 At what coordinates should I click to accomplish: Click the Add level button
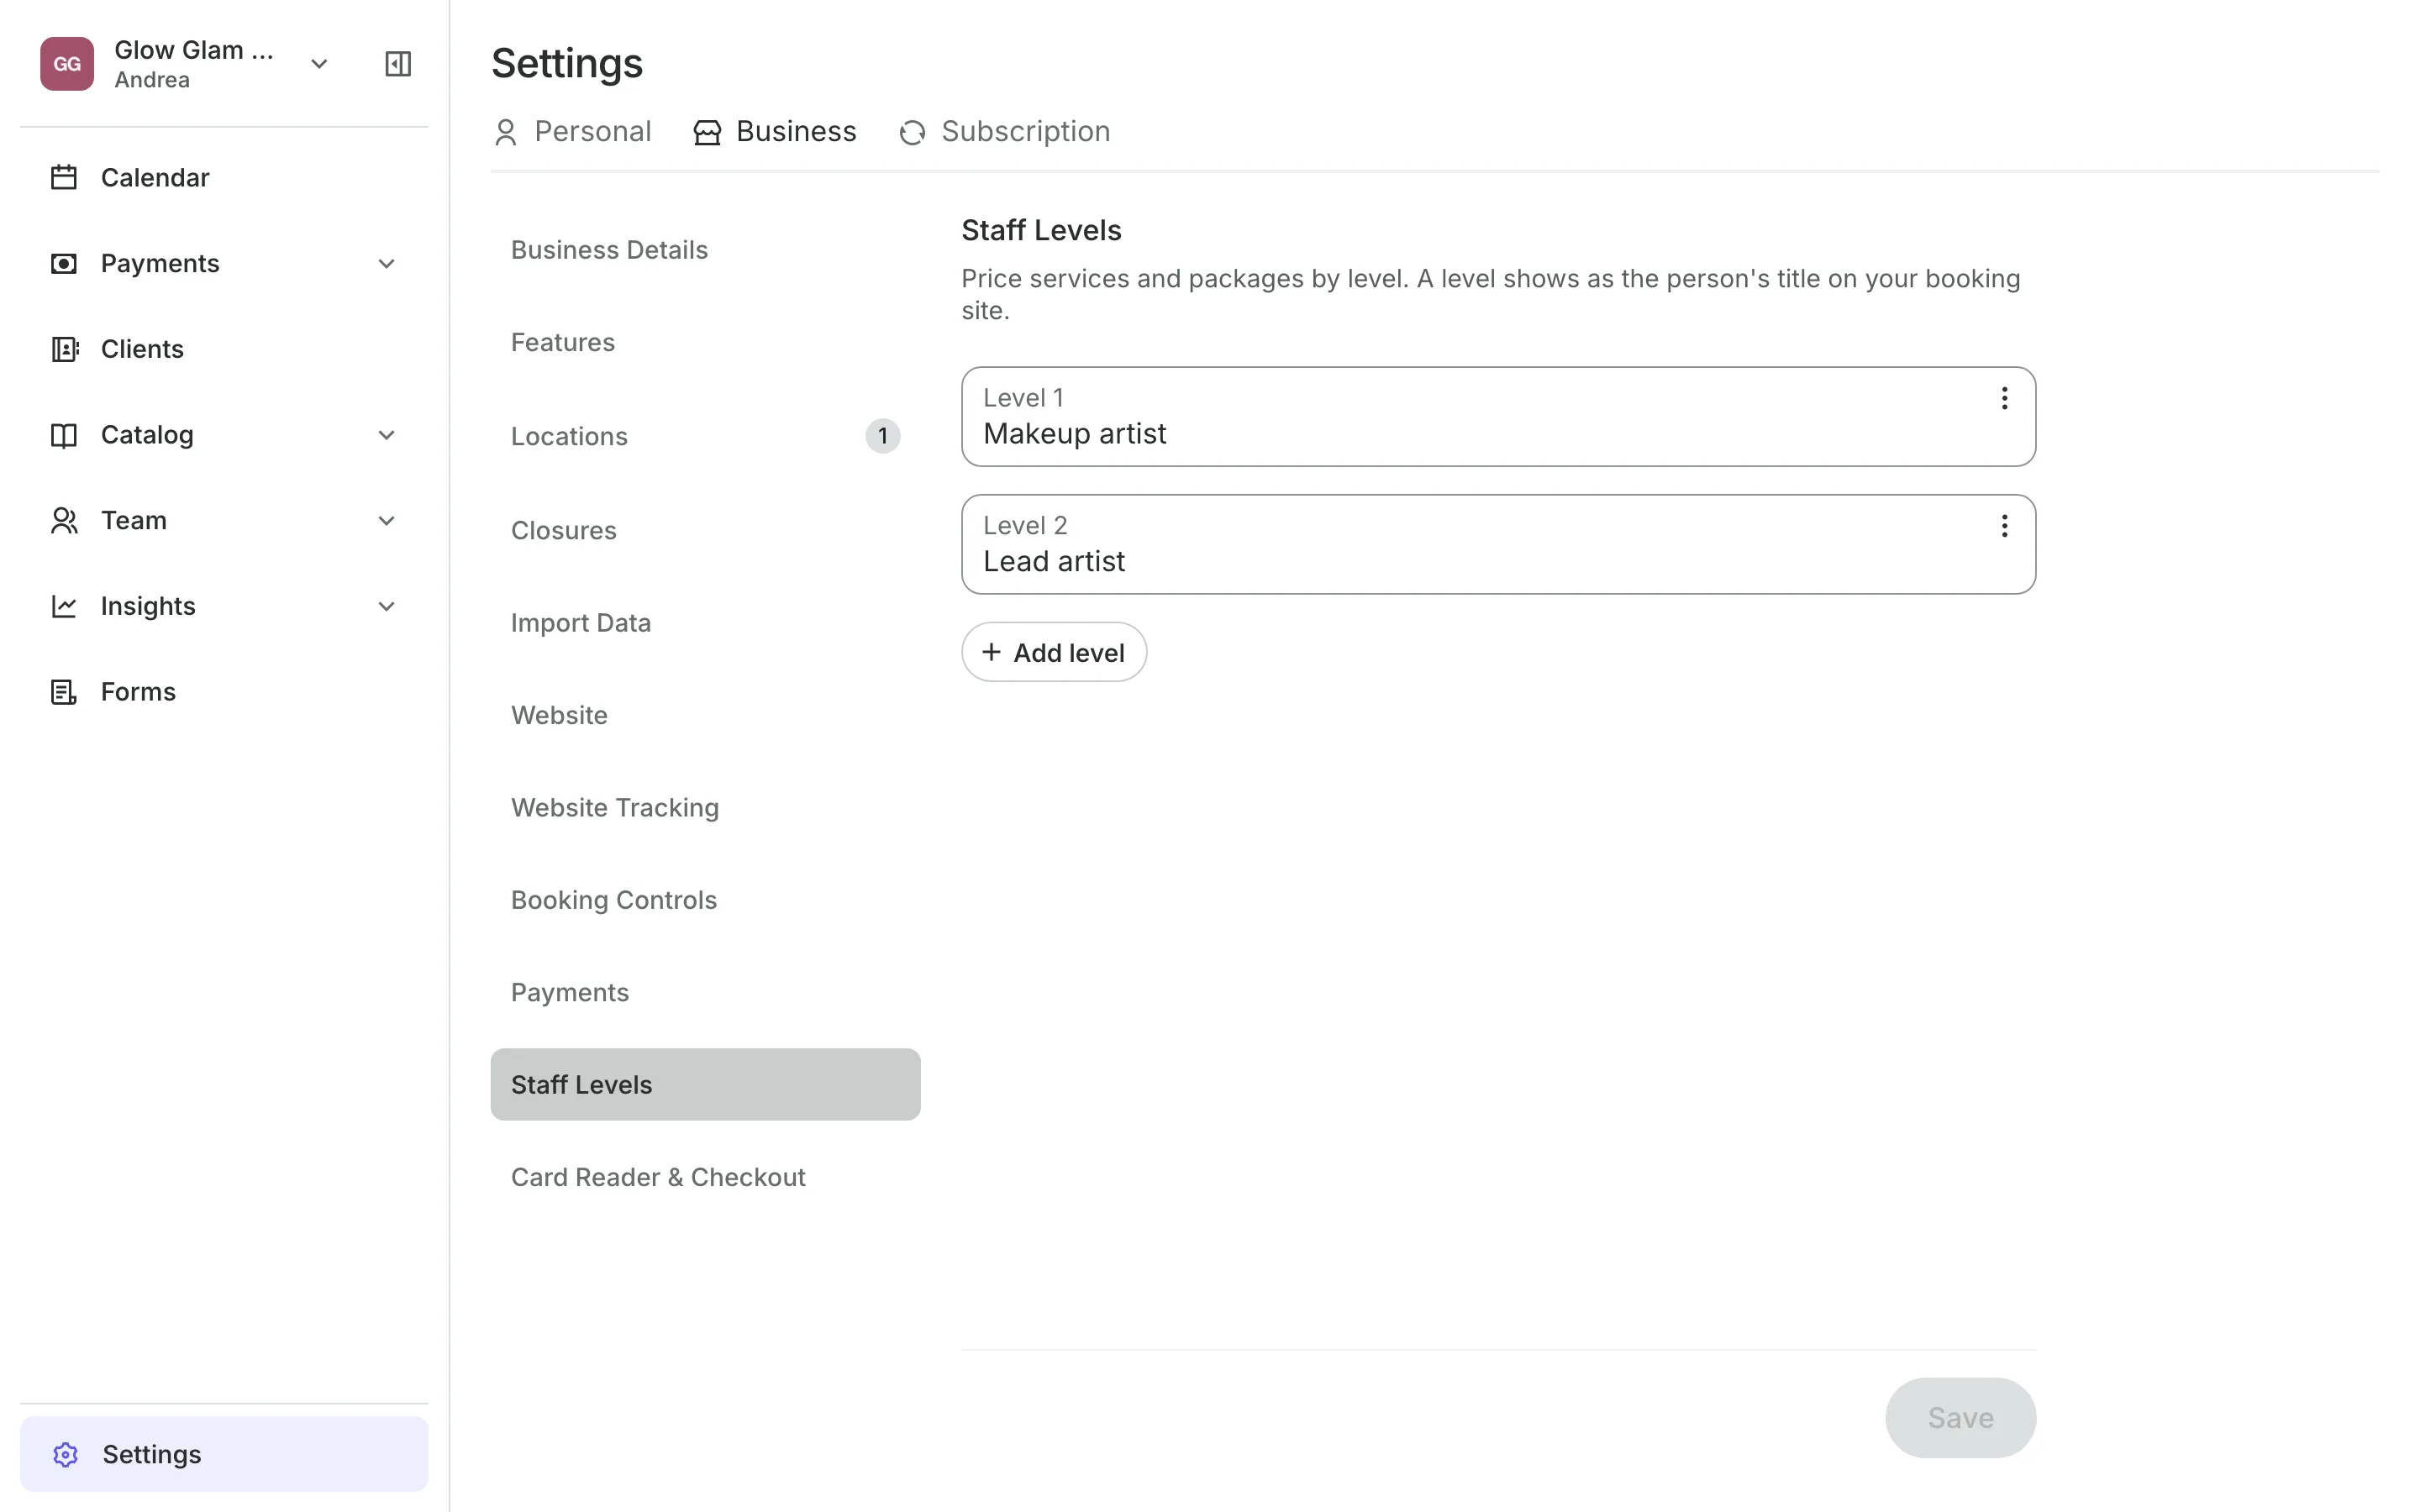[x=1054, y=652]
